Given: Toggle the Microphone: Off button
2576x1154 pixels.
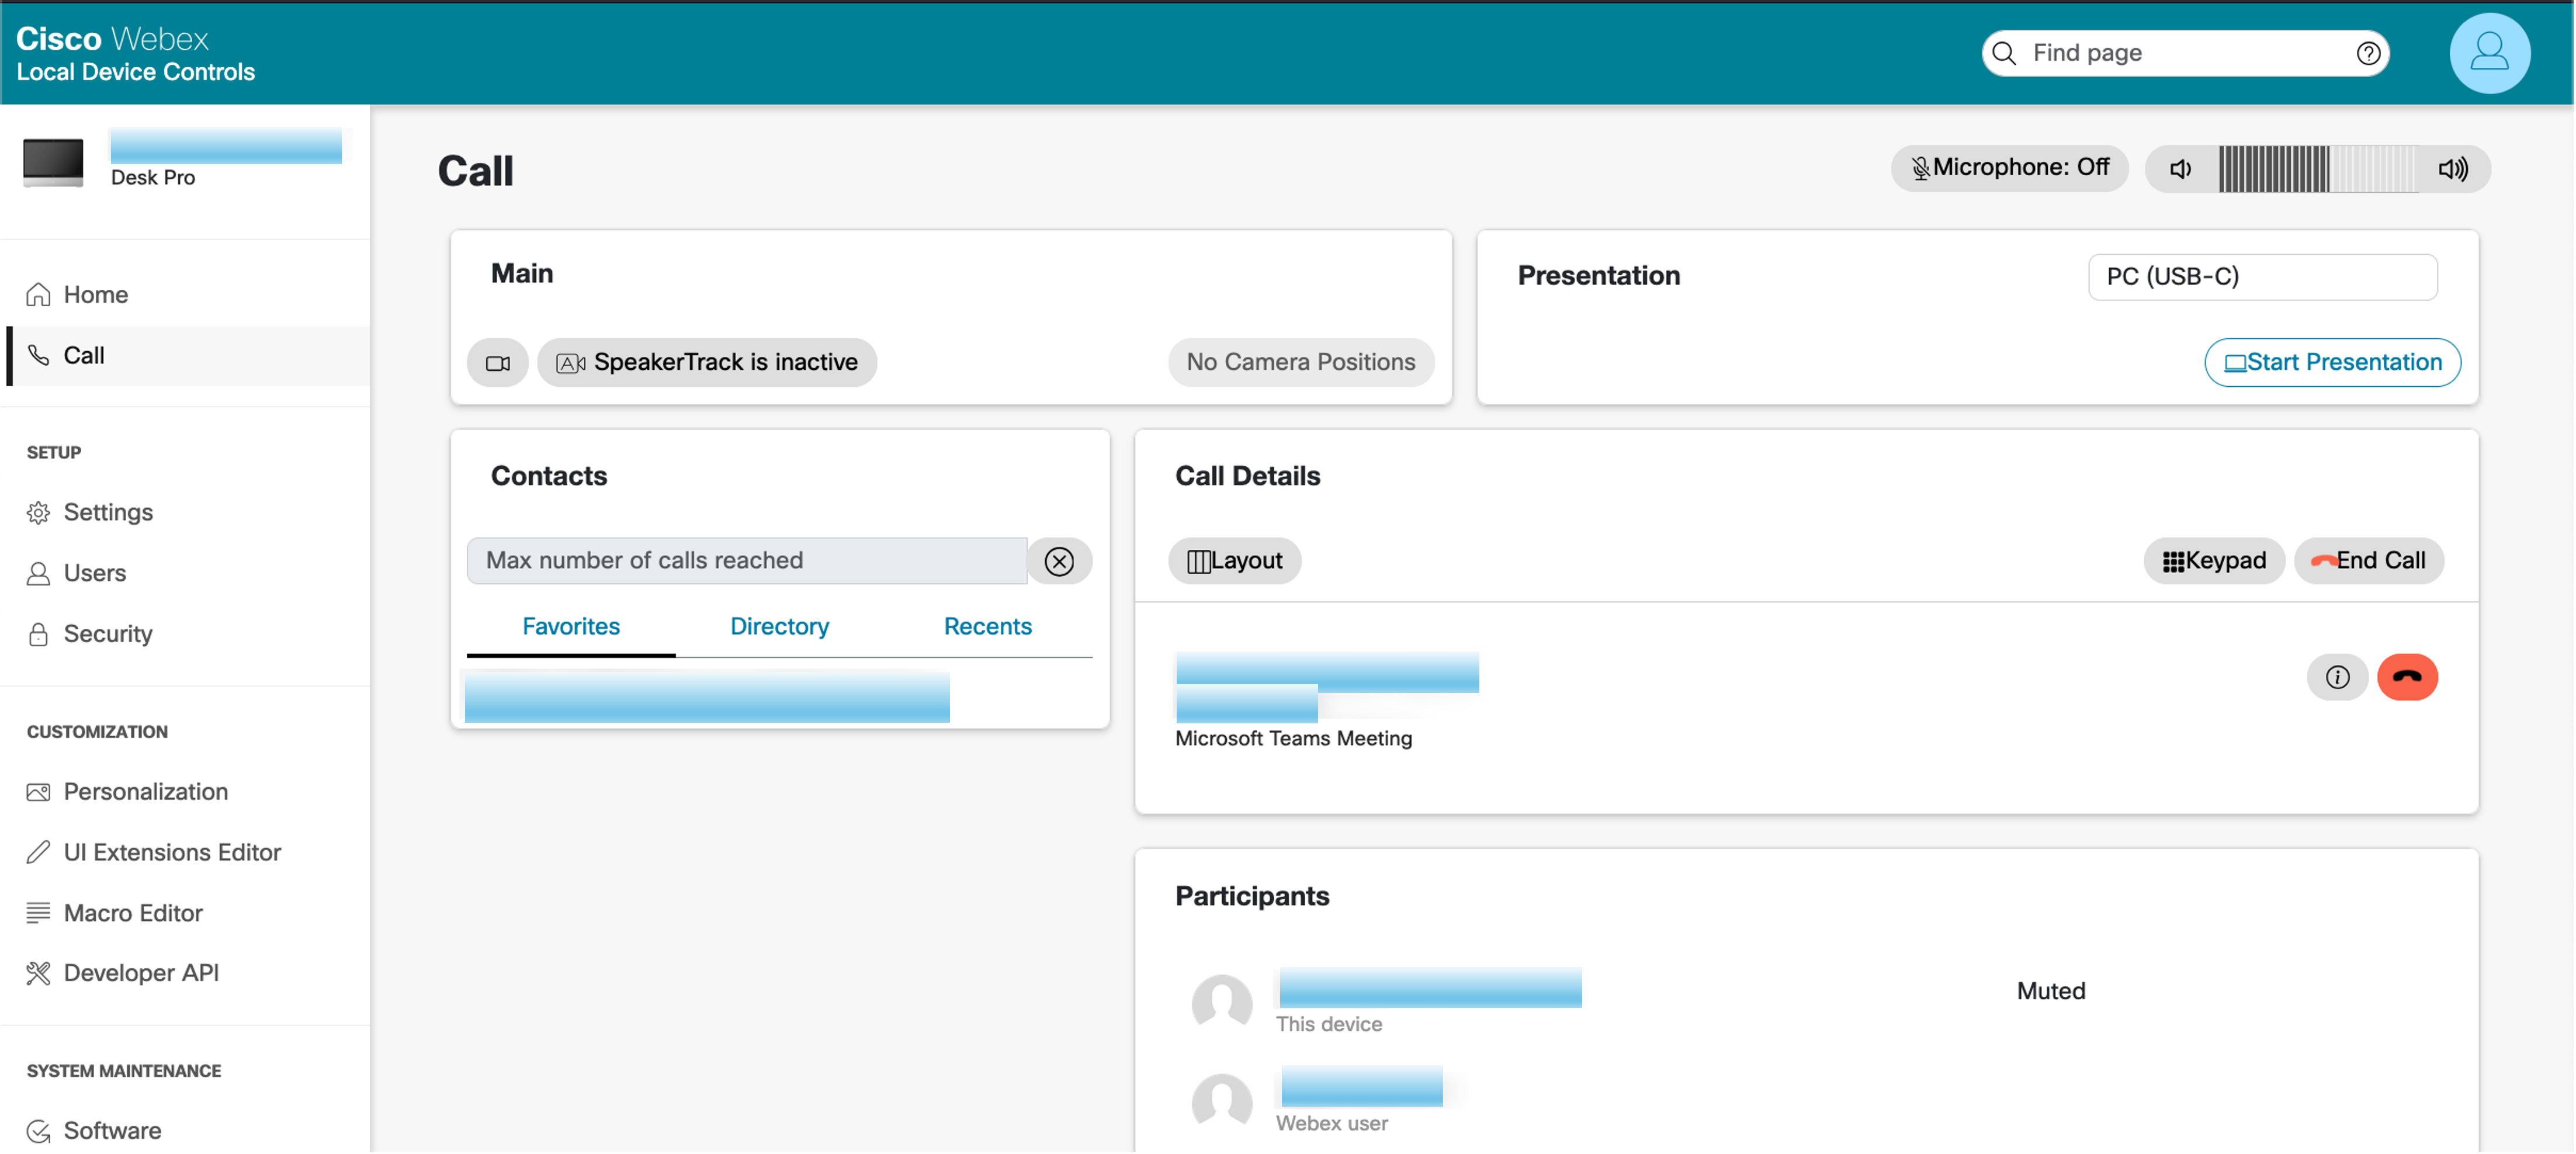Looking at the screenshot, I should coord(2010,167).
